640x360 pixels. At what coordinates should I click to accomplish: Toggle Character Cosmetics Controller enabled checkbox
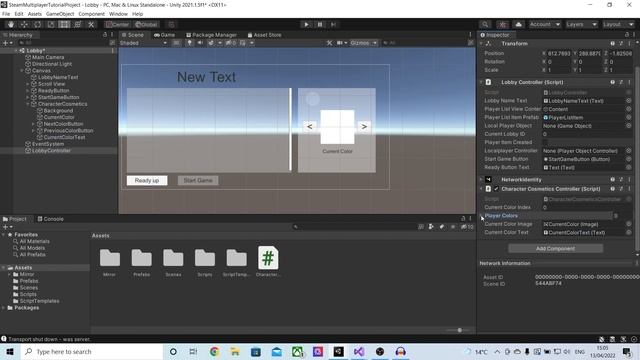(x=496, y=189)
